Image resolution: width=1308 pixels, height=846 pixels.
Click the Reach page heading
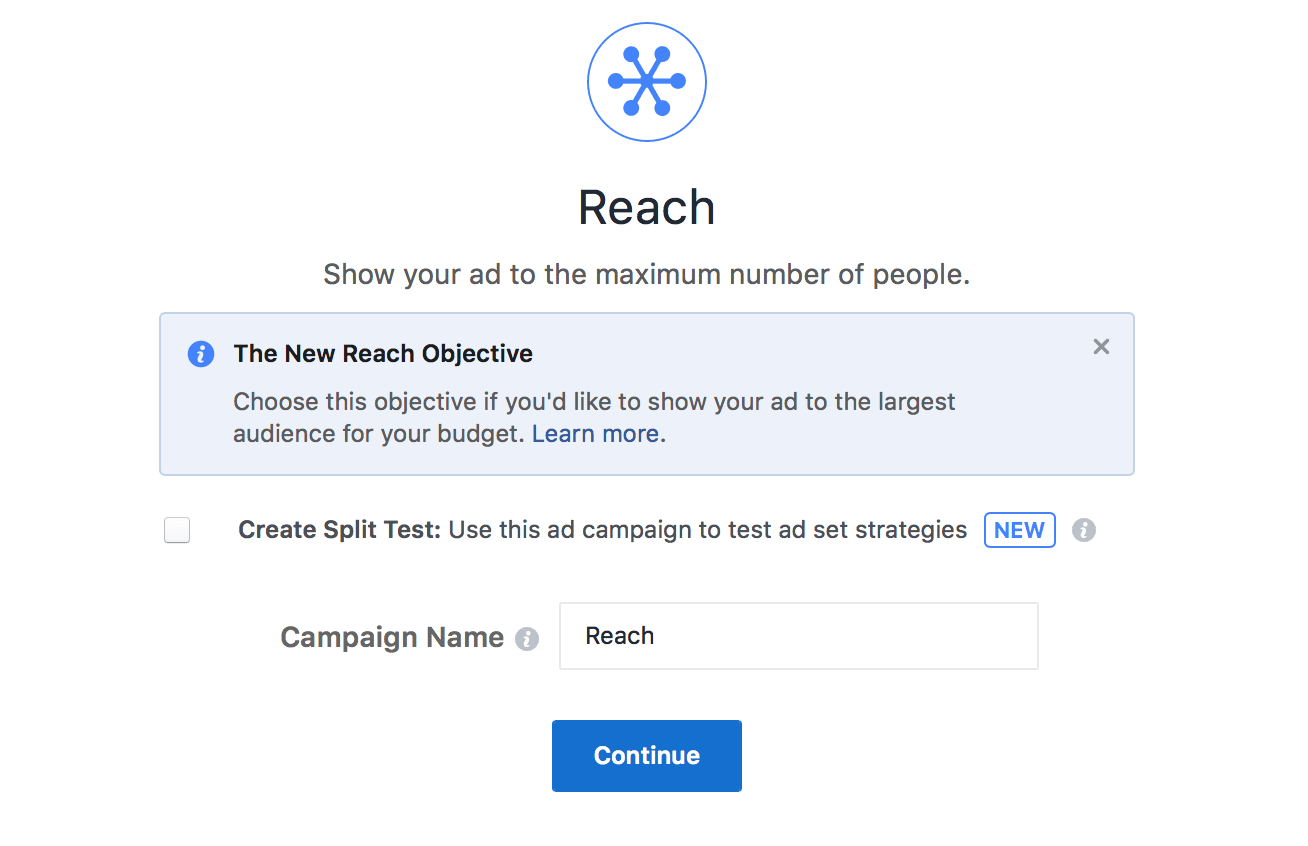pyautogui.click(x=647, y=207)
